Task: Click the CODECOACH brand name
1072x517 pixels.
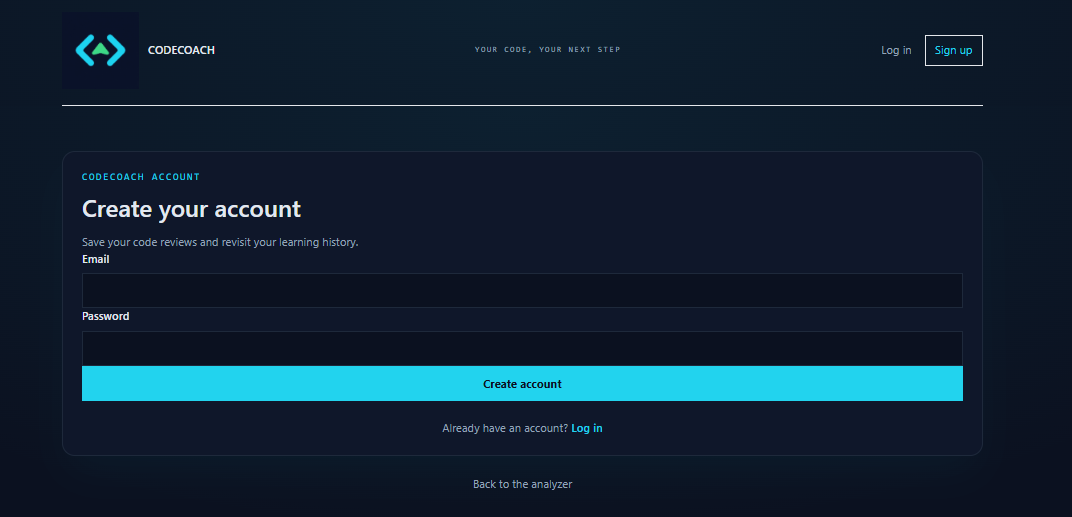Action: [181, 50]
